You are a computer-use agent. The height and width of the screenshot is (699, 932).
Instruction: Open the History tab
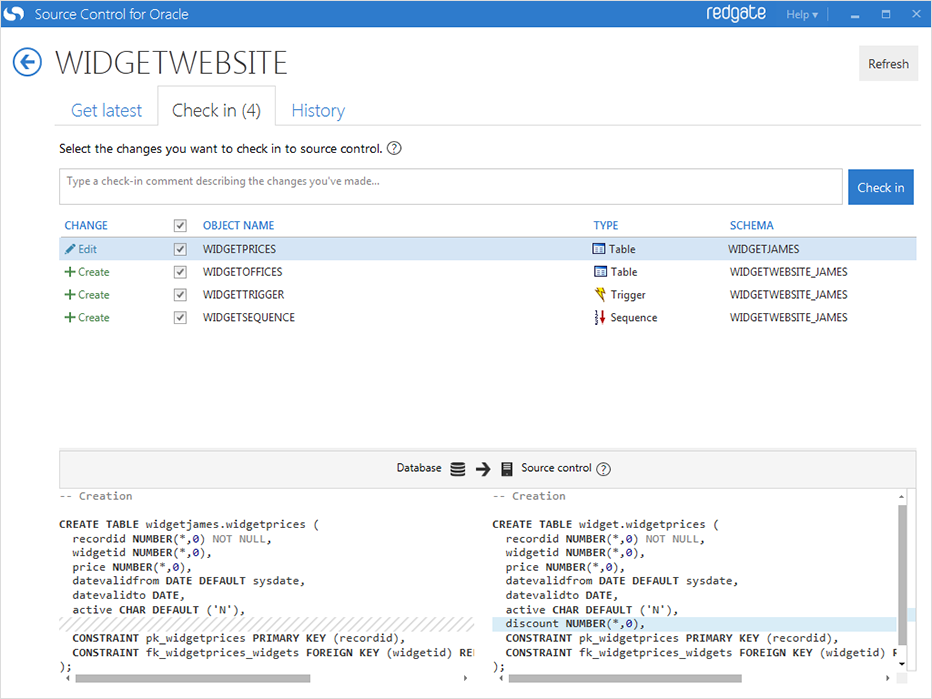click(318, 110)
